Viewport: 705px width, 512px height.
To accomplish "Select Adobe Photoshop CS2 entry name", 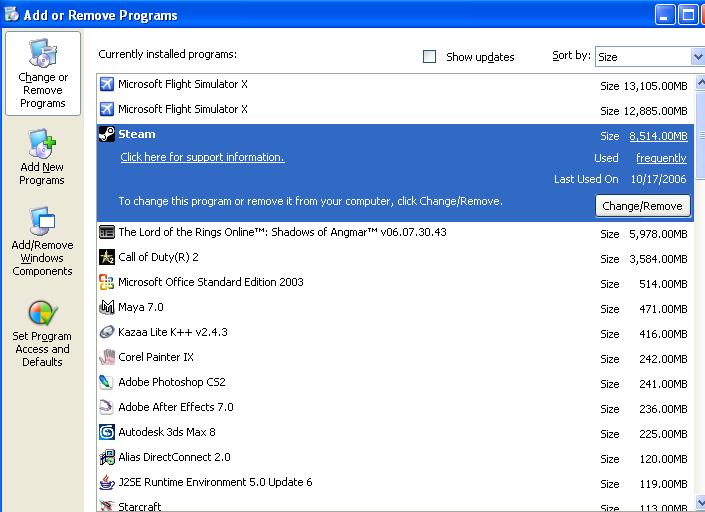I will coord(172,382).
